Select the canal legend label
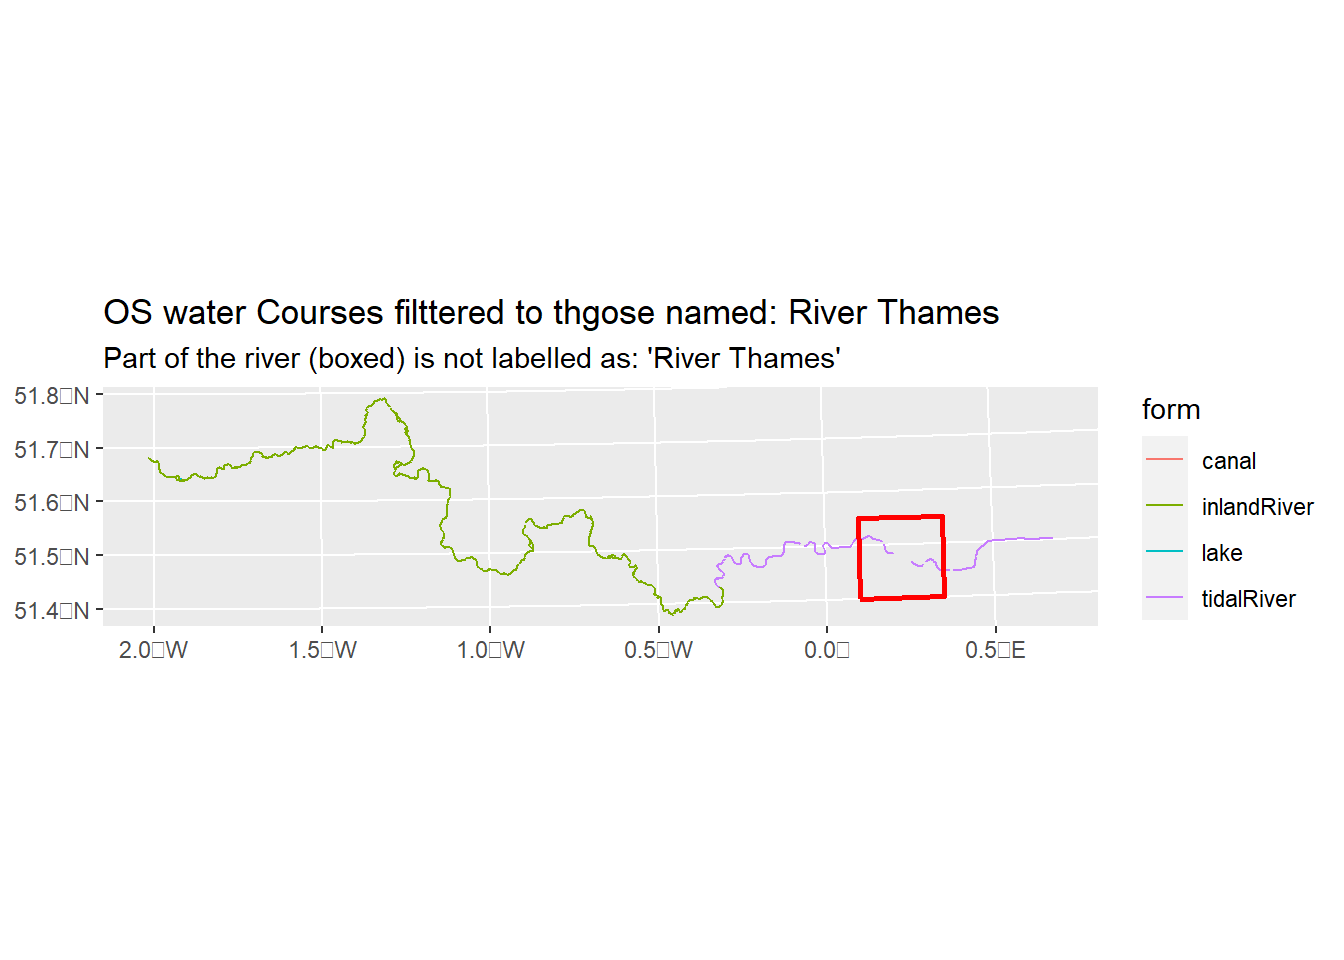Image resolution: width=1344 pixels, height=960 pixels. pos(1229,461)
